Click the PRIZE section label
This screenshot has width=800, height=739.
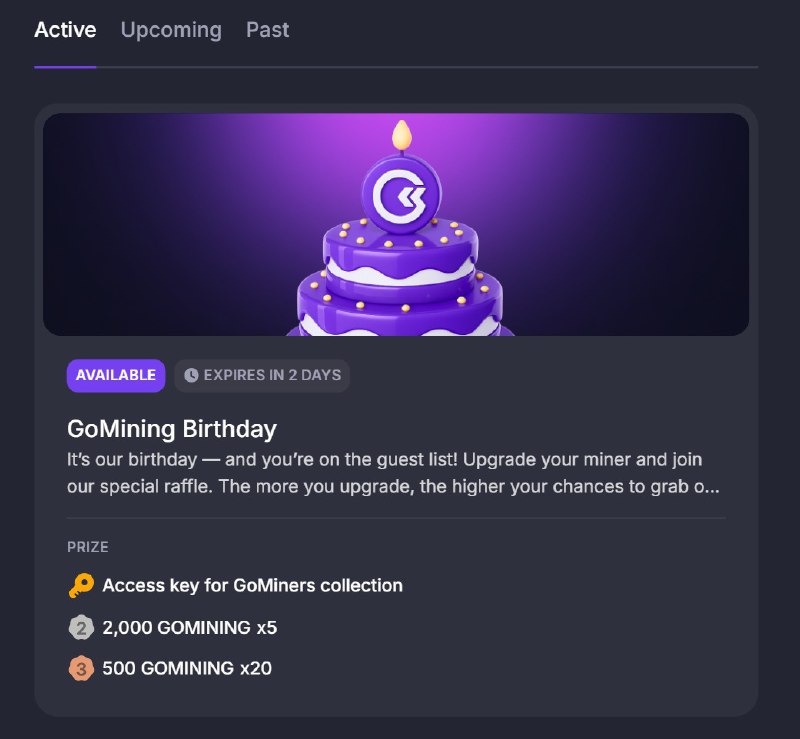(88, 547)
